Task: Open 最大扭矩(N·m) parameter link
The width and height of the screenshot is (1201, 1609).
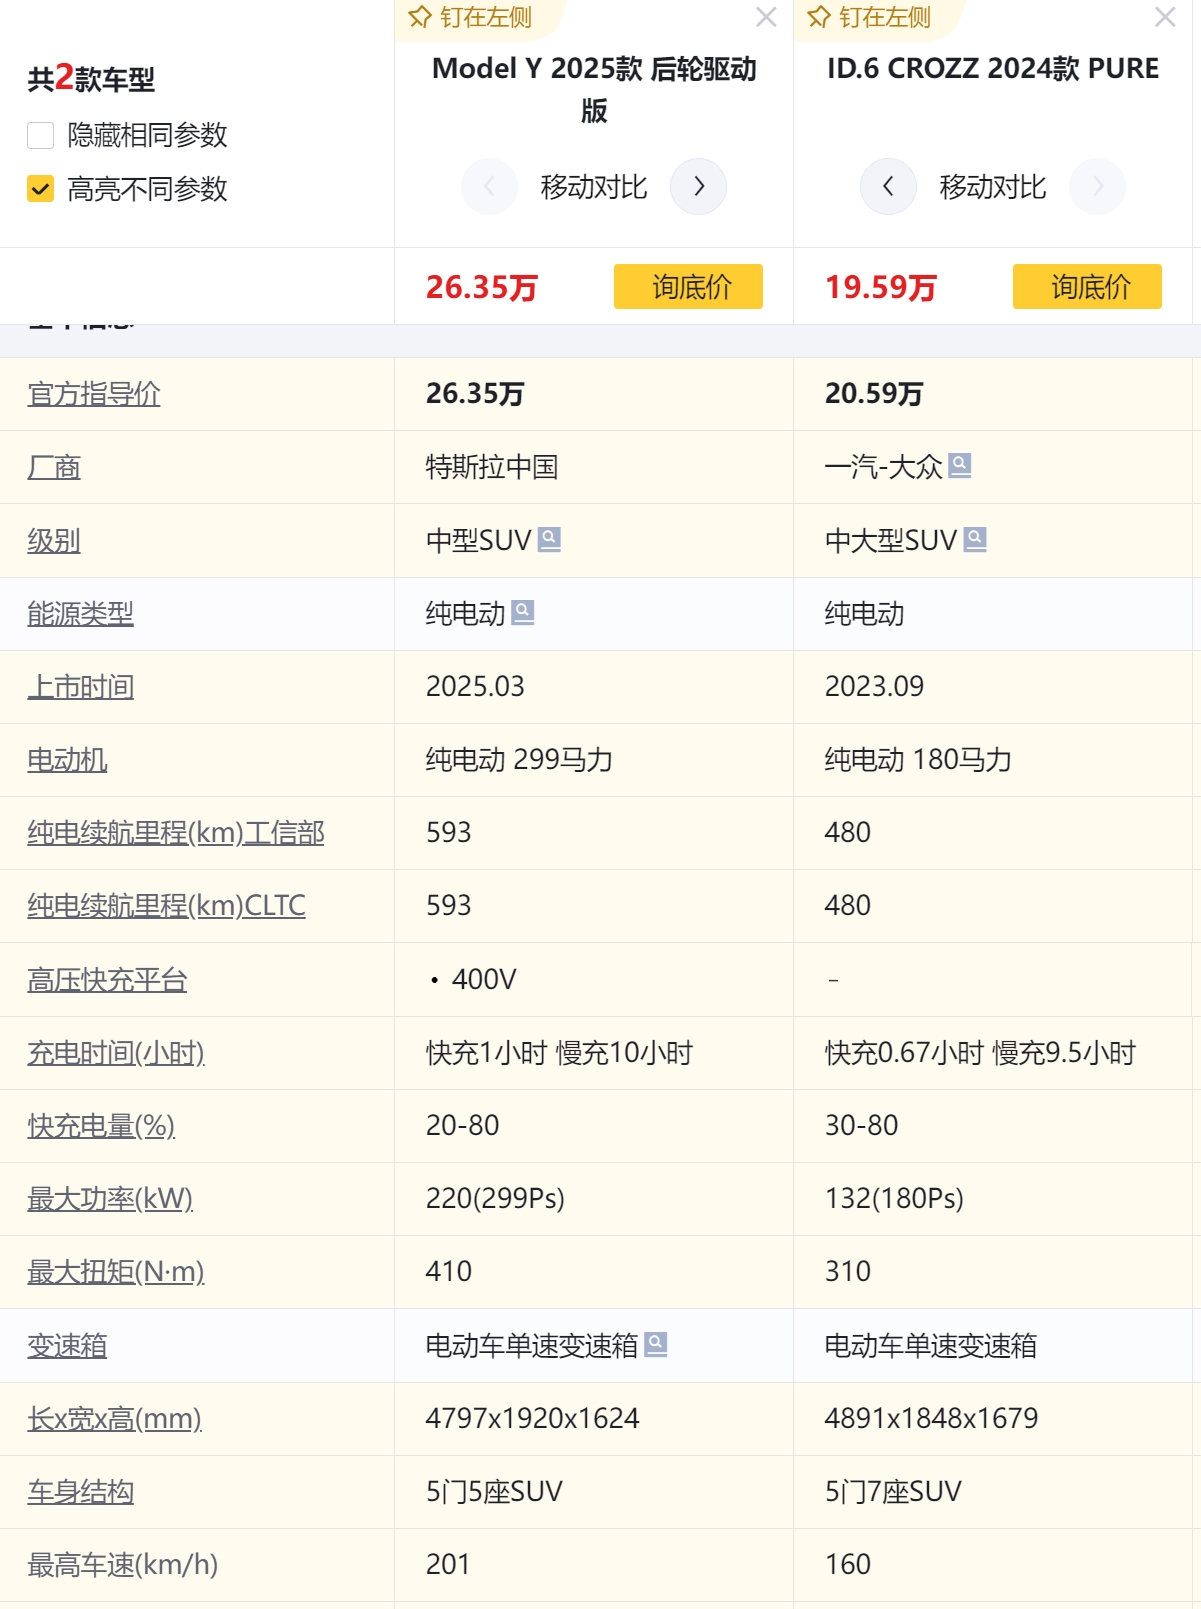Action: [116, 1272]
